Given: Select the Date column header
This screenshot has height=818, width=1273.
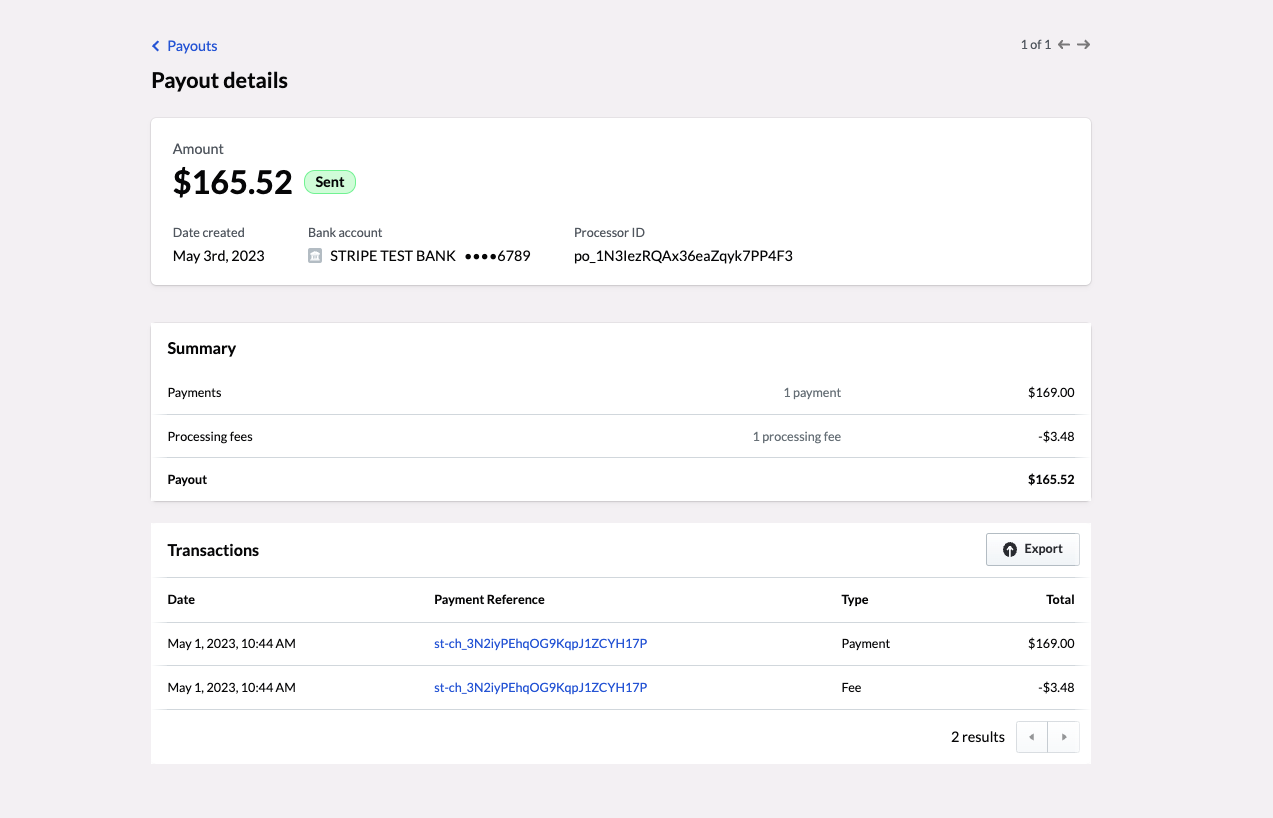Looking at the screenshot, I should tap(181, 599).
